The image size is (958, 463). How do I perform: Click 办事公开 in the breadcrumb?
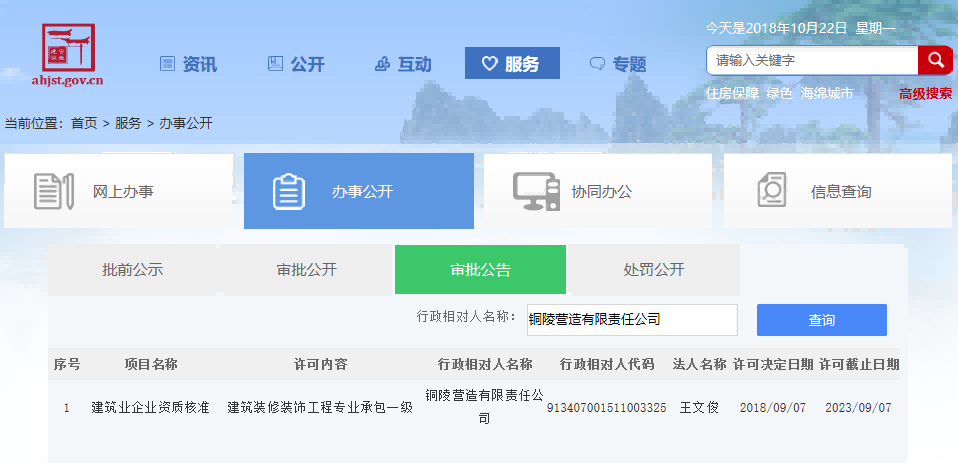point(186,123)
